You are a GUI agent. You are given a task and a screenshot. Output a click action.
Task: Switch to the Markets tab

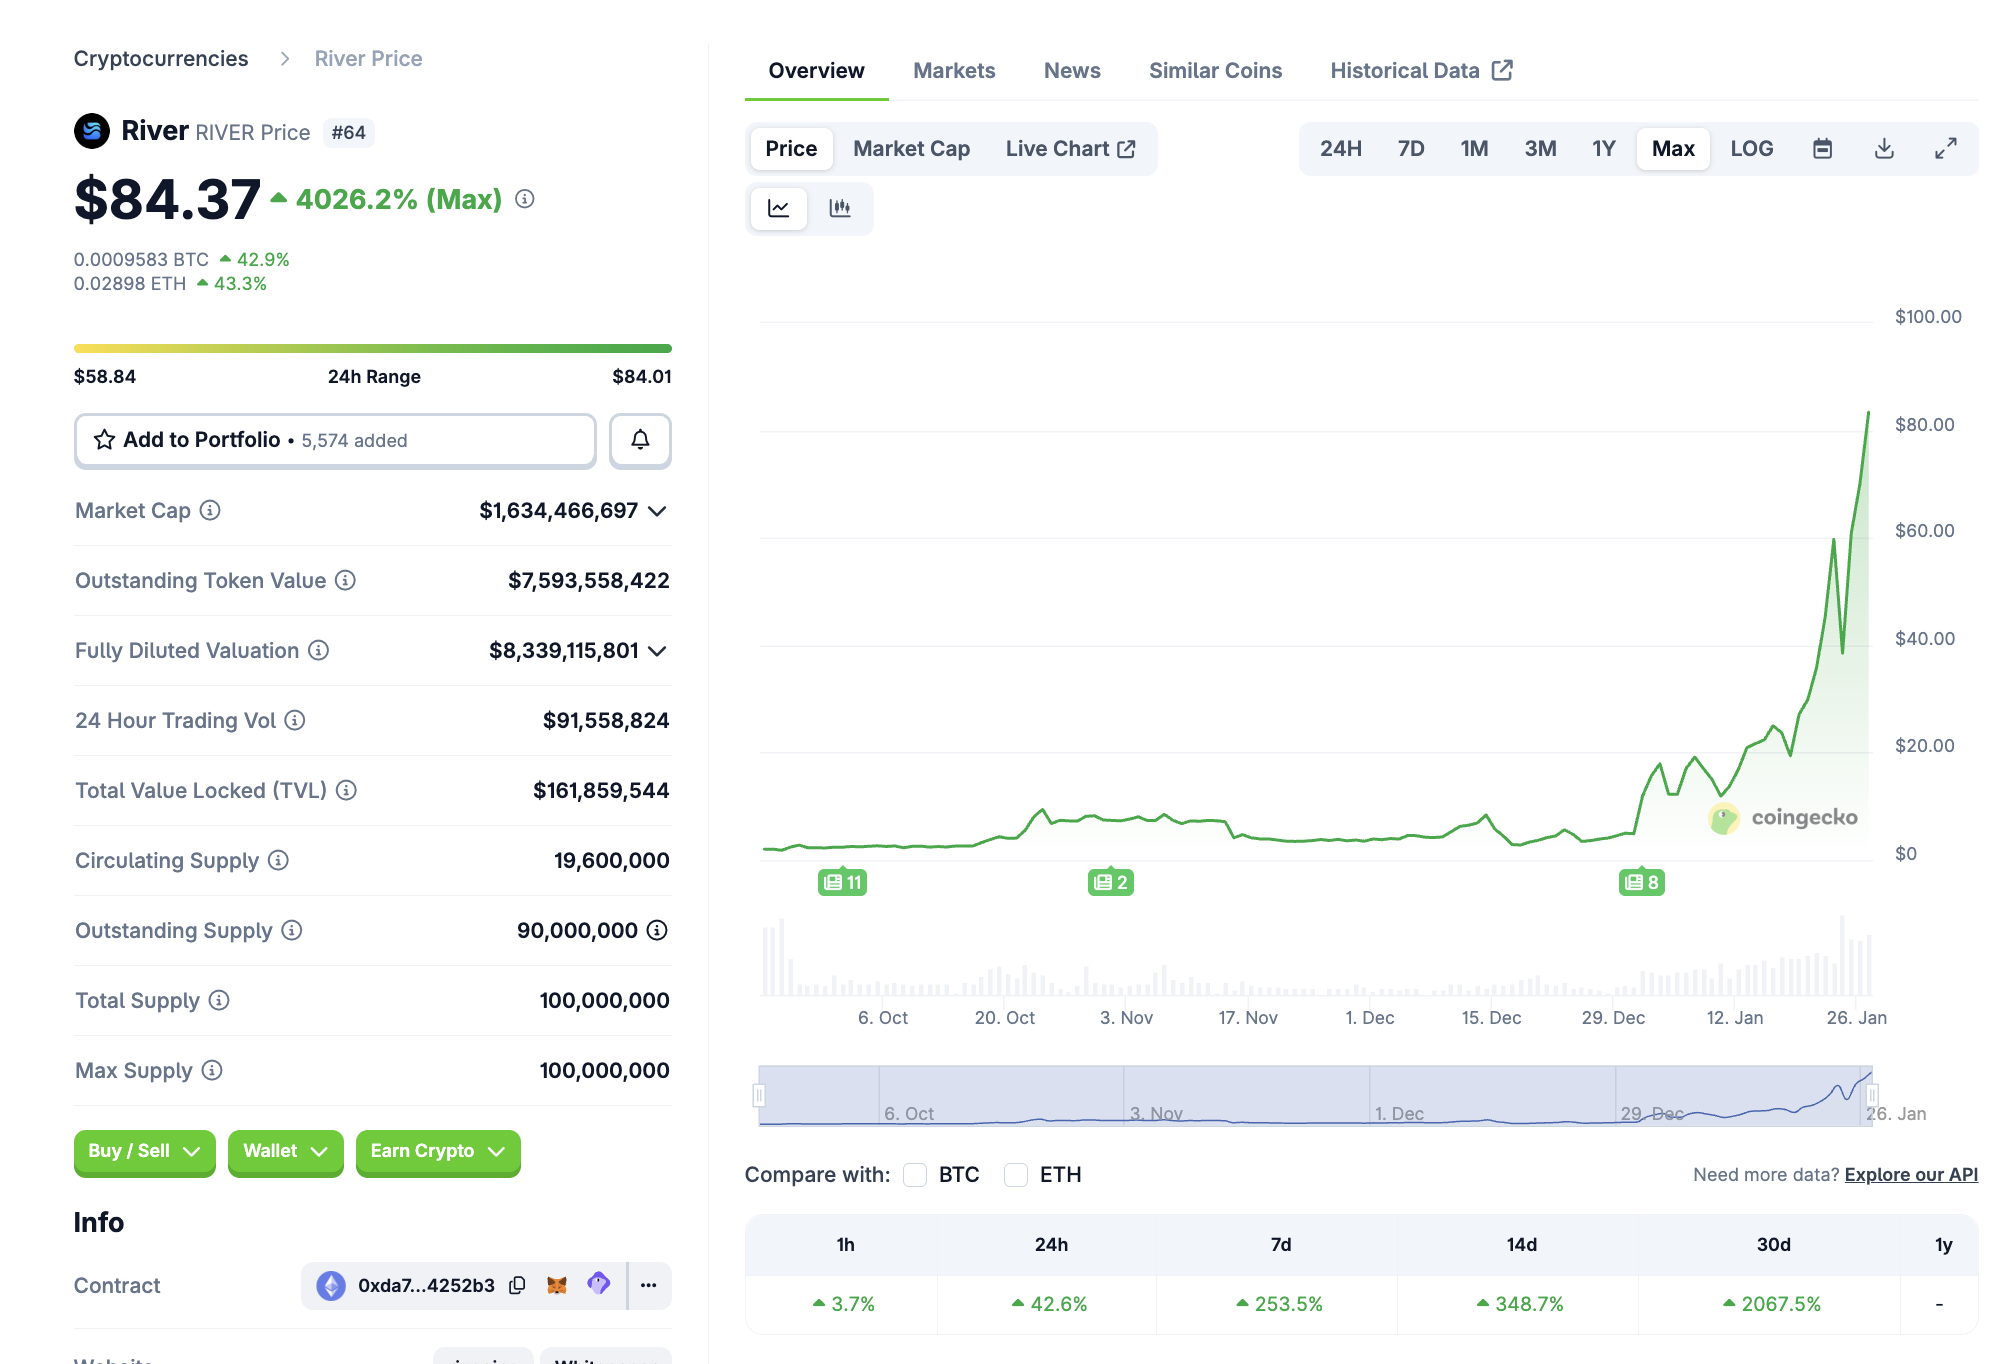pos(954,71)
